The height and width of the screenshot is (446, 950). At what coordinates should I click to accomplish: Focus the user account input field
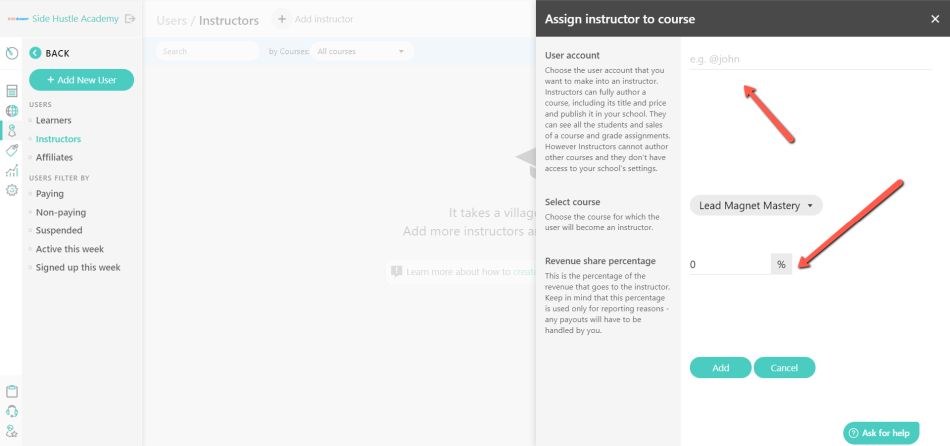click(x=810, y=59)
